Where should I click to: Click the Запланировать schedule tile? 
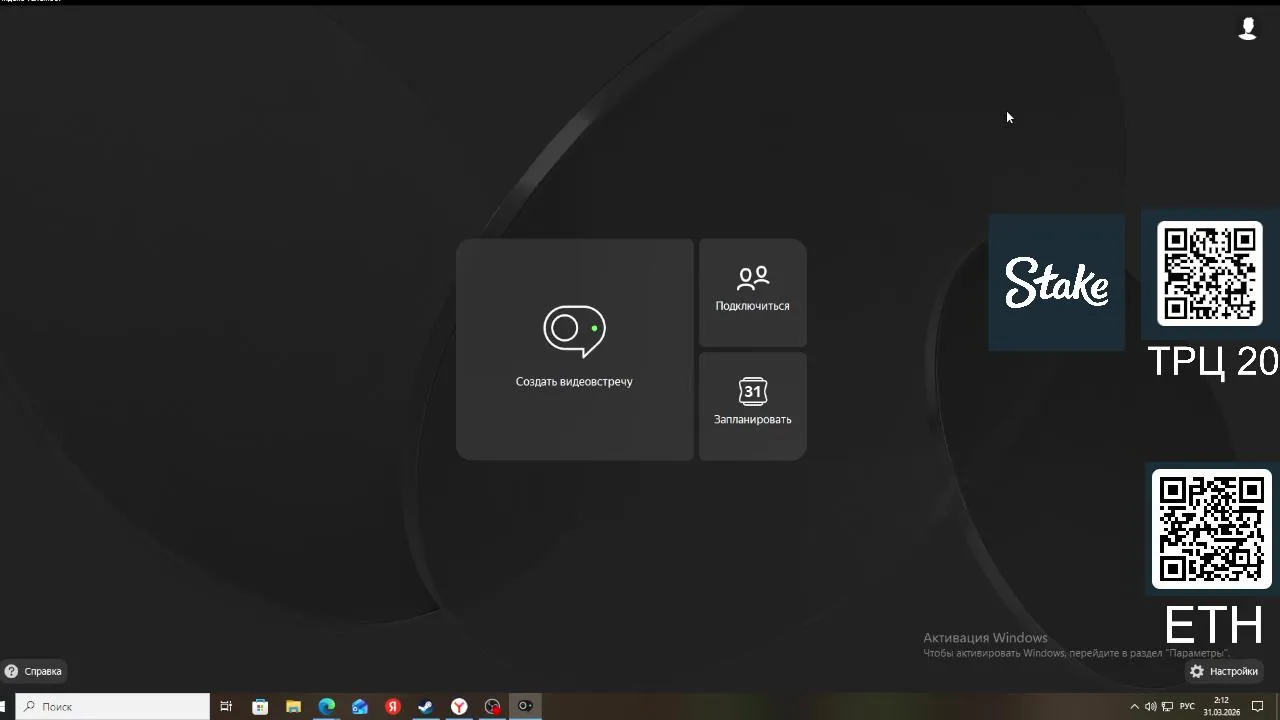[753, 406]
